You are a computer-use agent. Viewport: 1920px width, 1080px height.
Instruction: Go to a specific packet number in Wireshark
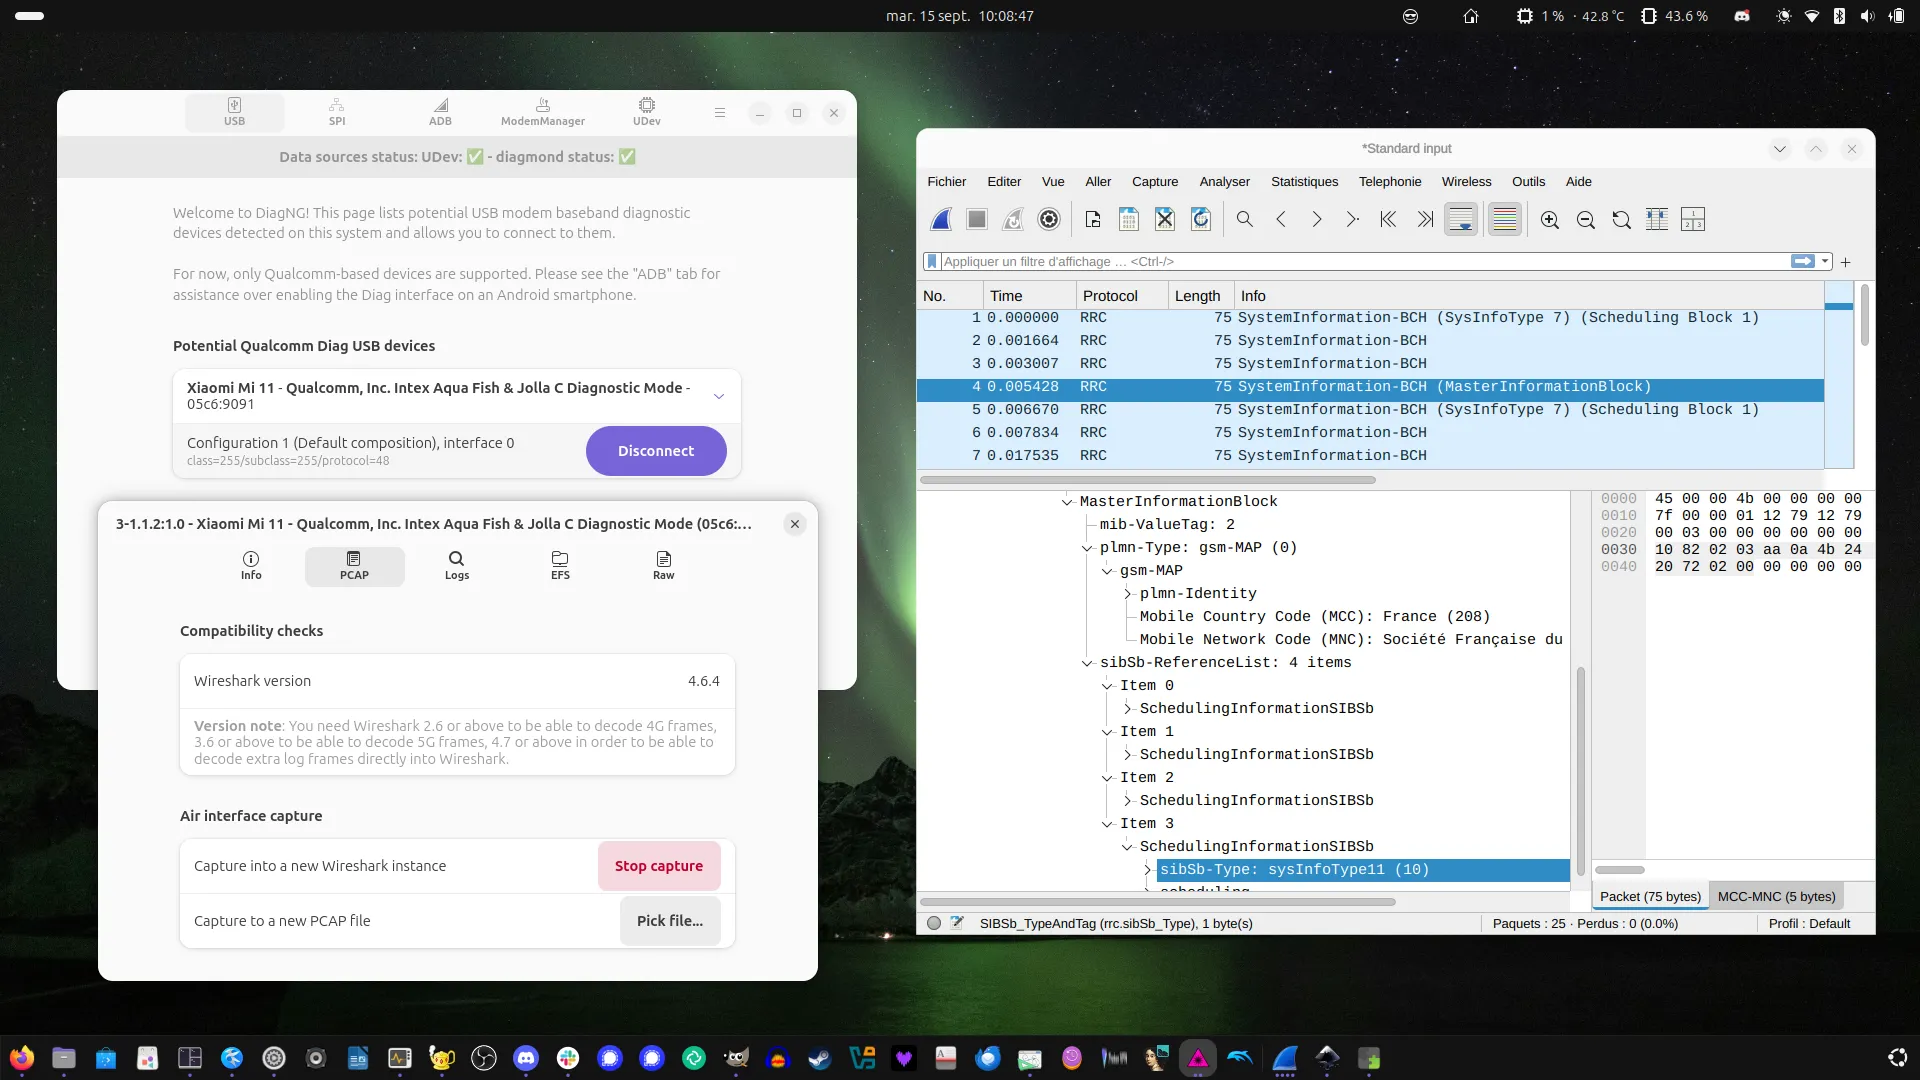pyautogui.click(x=1353, y=219)
